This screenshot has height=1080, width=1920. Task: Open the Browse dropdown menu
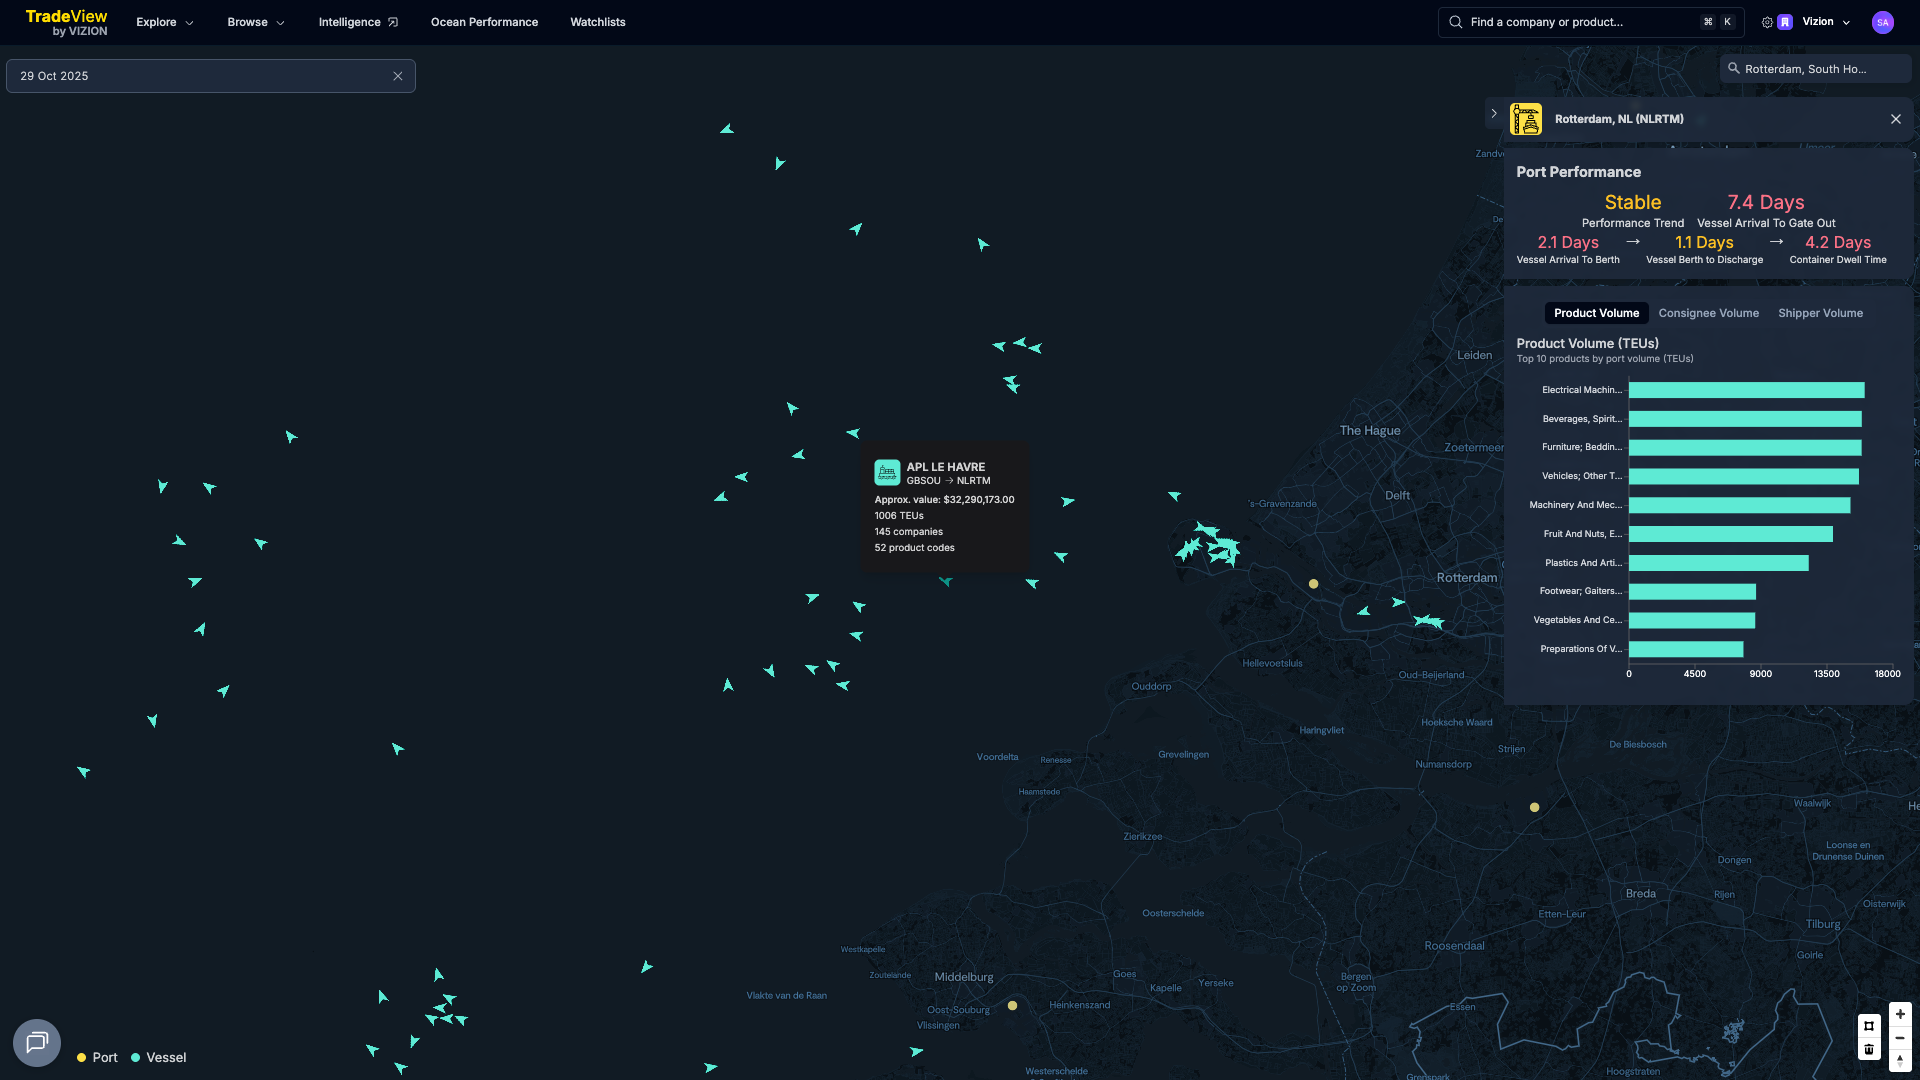coord(256,22)
